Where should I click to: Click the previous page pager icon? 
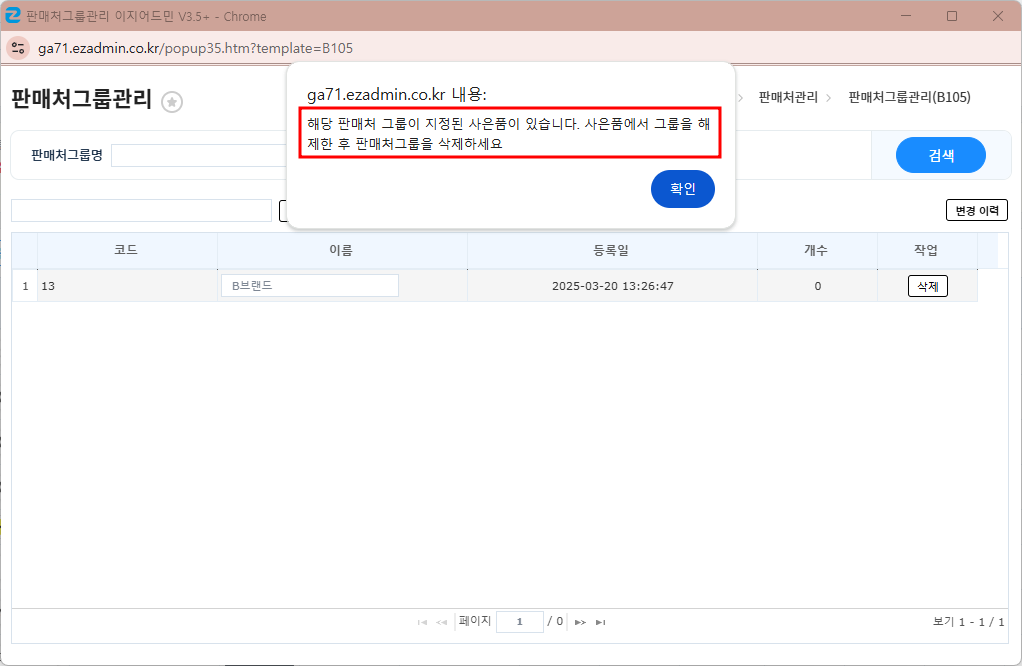click(x=441, y=622)
